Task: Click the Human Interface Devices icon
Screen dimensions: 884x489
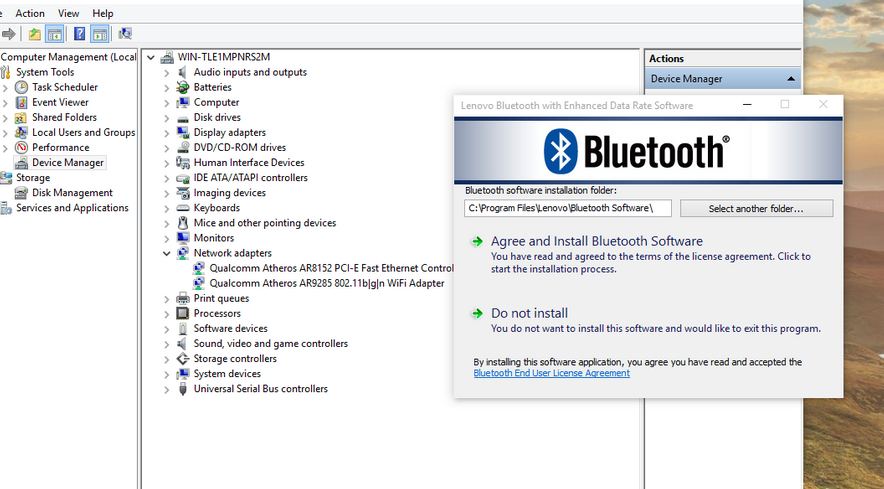Action: (x=183, y=162)
